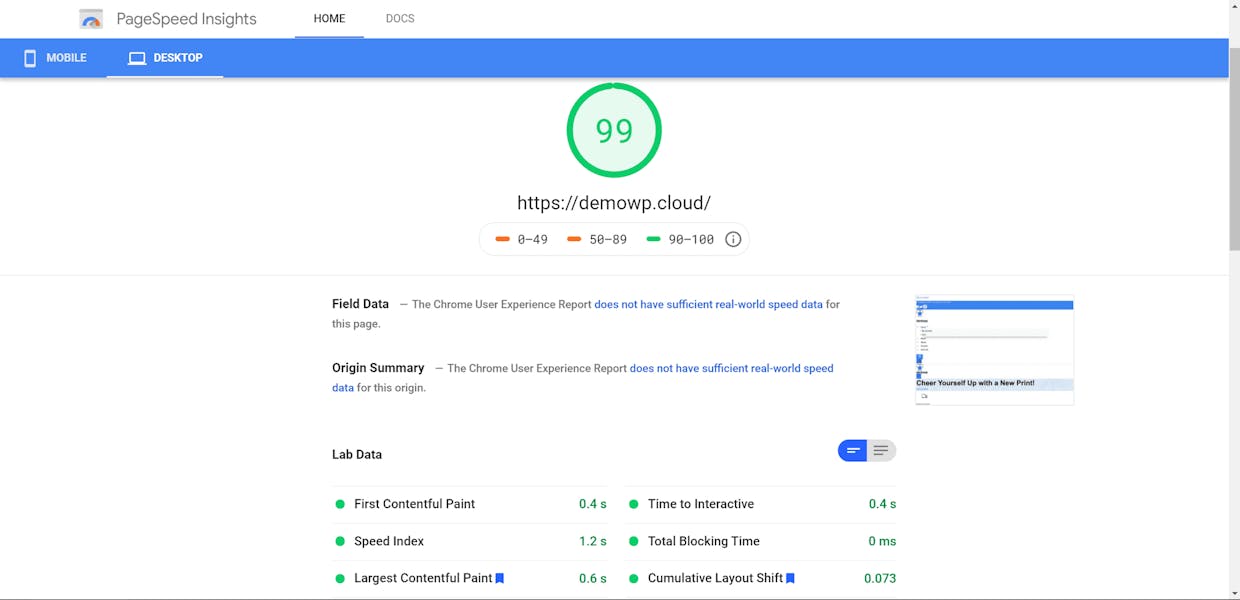Click the Lab Data heading

(x=357, y=454)
